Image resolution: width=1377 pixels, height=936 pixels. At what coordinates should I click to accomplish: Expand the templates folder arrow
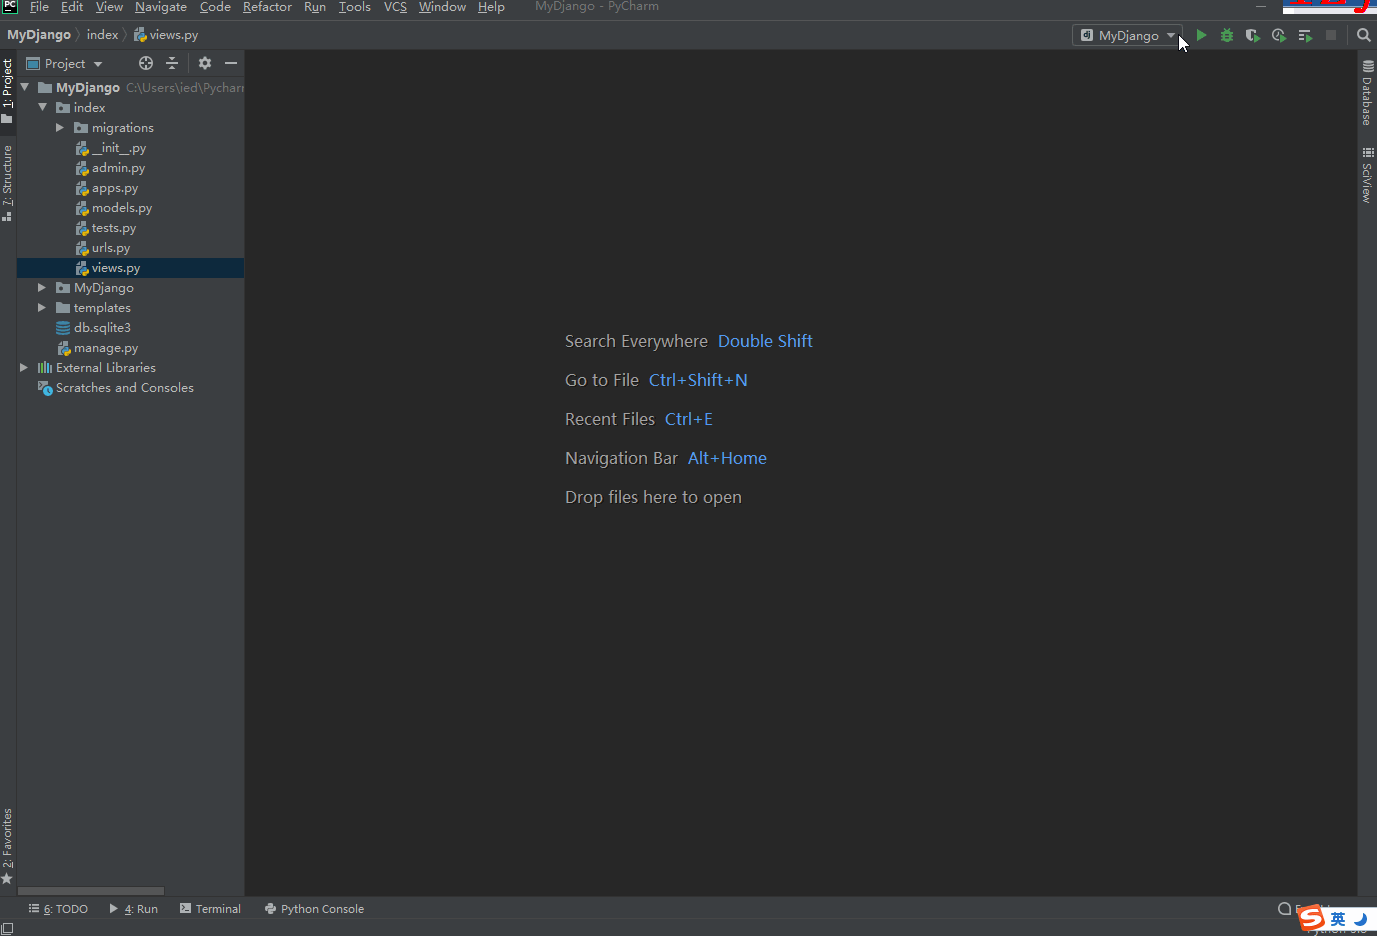42,307
